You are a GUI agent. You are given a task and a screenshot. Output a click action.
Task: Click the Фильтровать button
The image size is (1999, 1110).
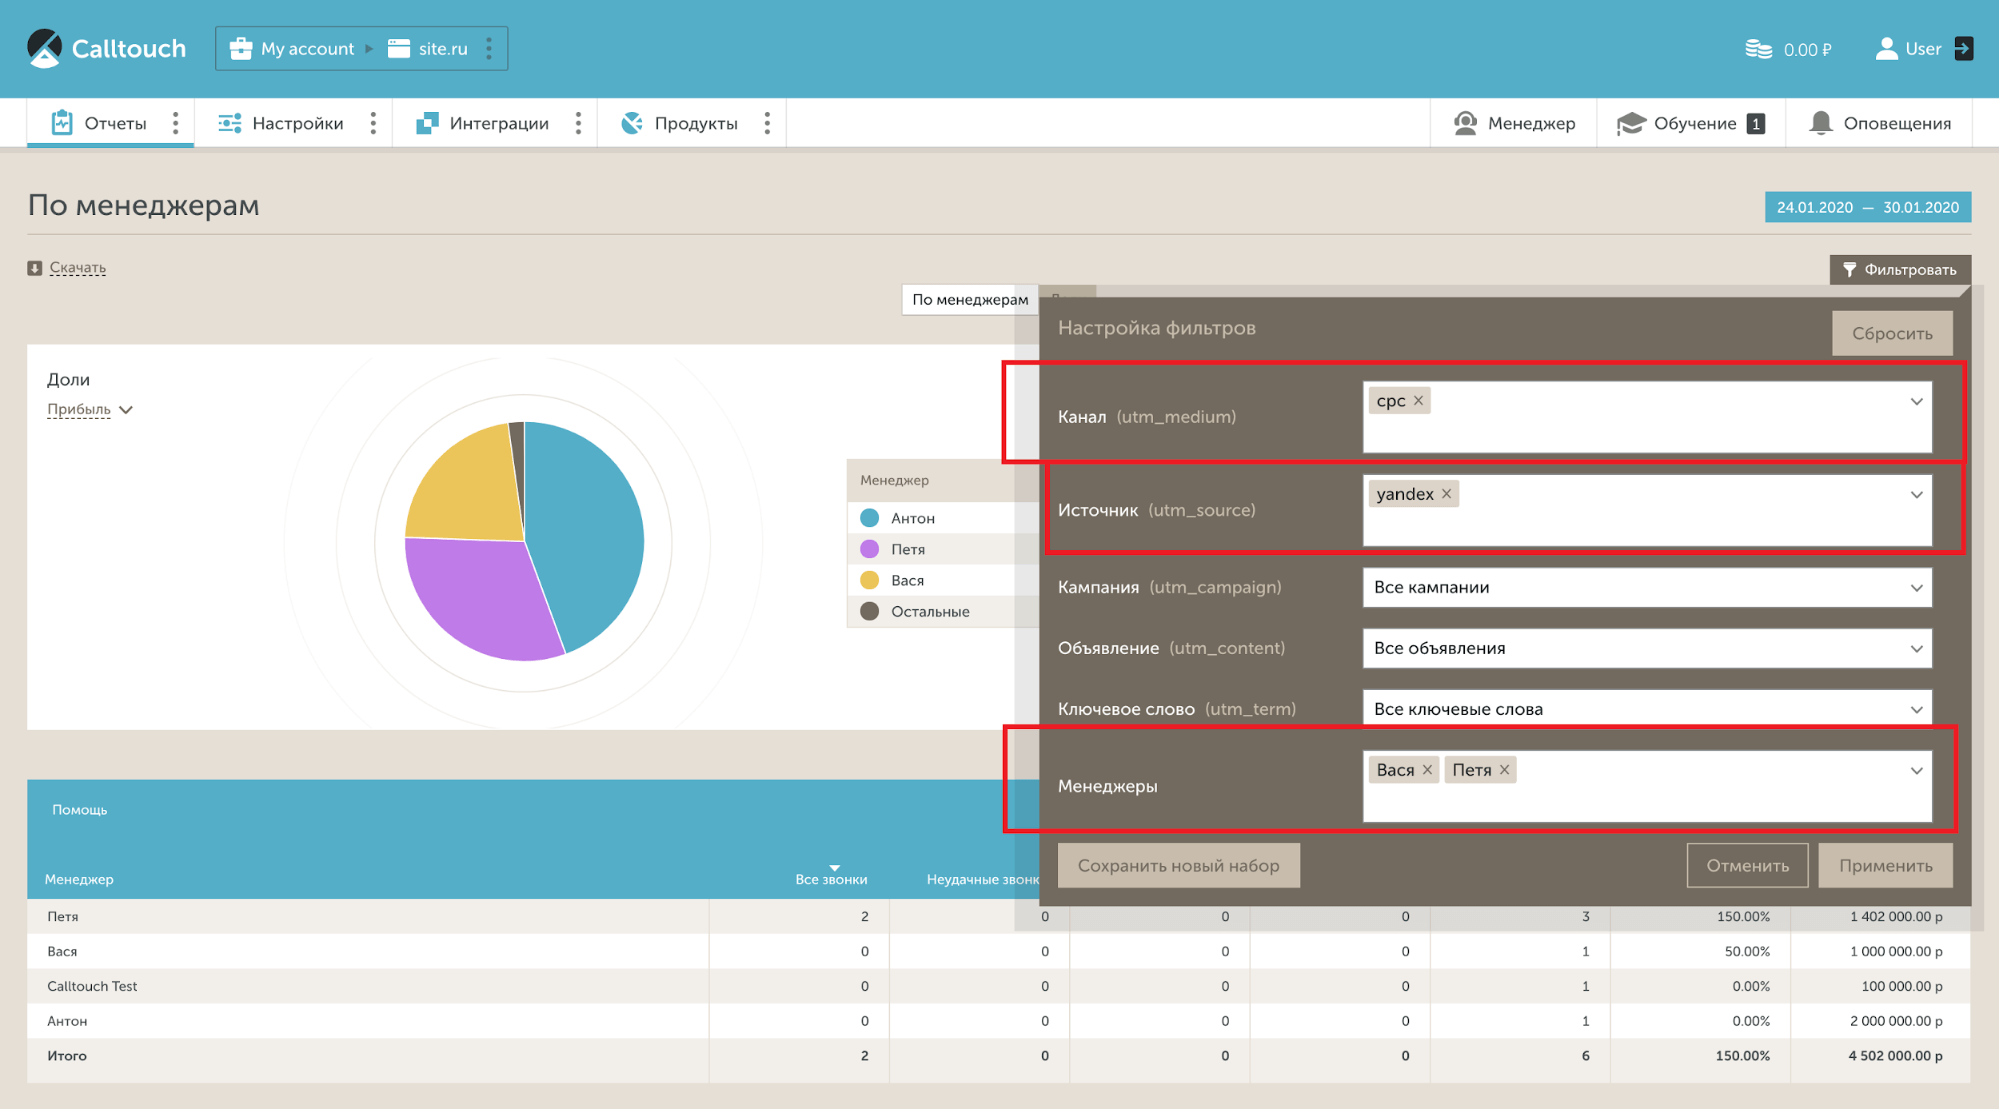(x=1900, y=269)
